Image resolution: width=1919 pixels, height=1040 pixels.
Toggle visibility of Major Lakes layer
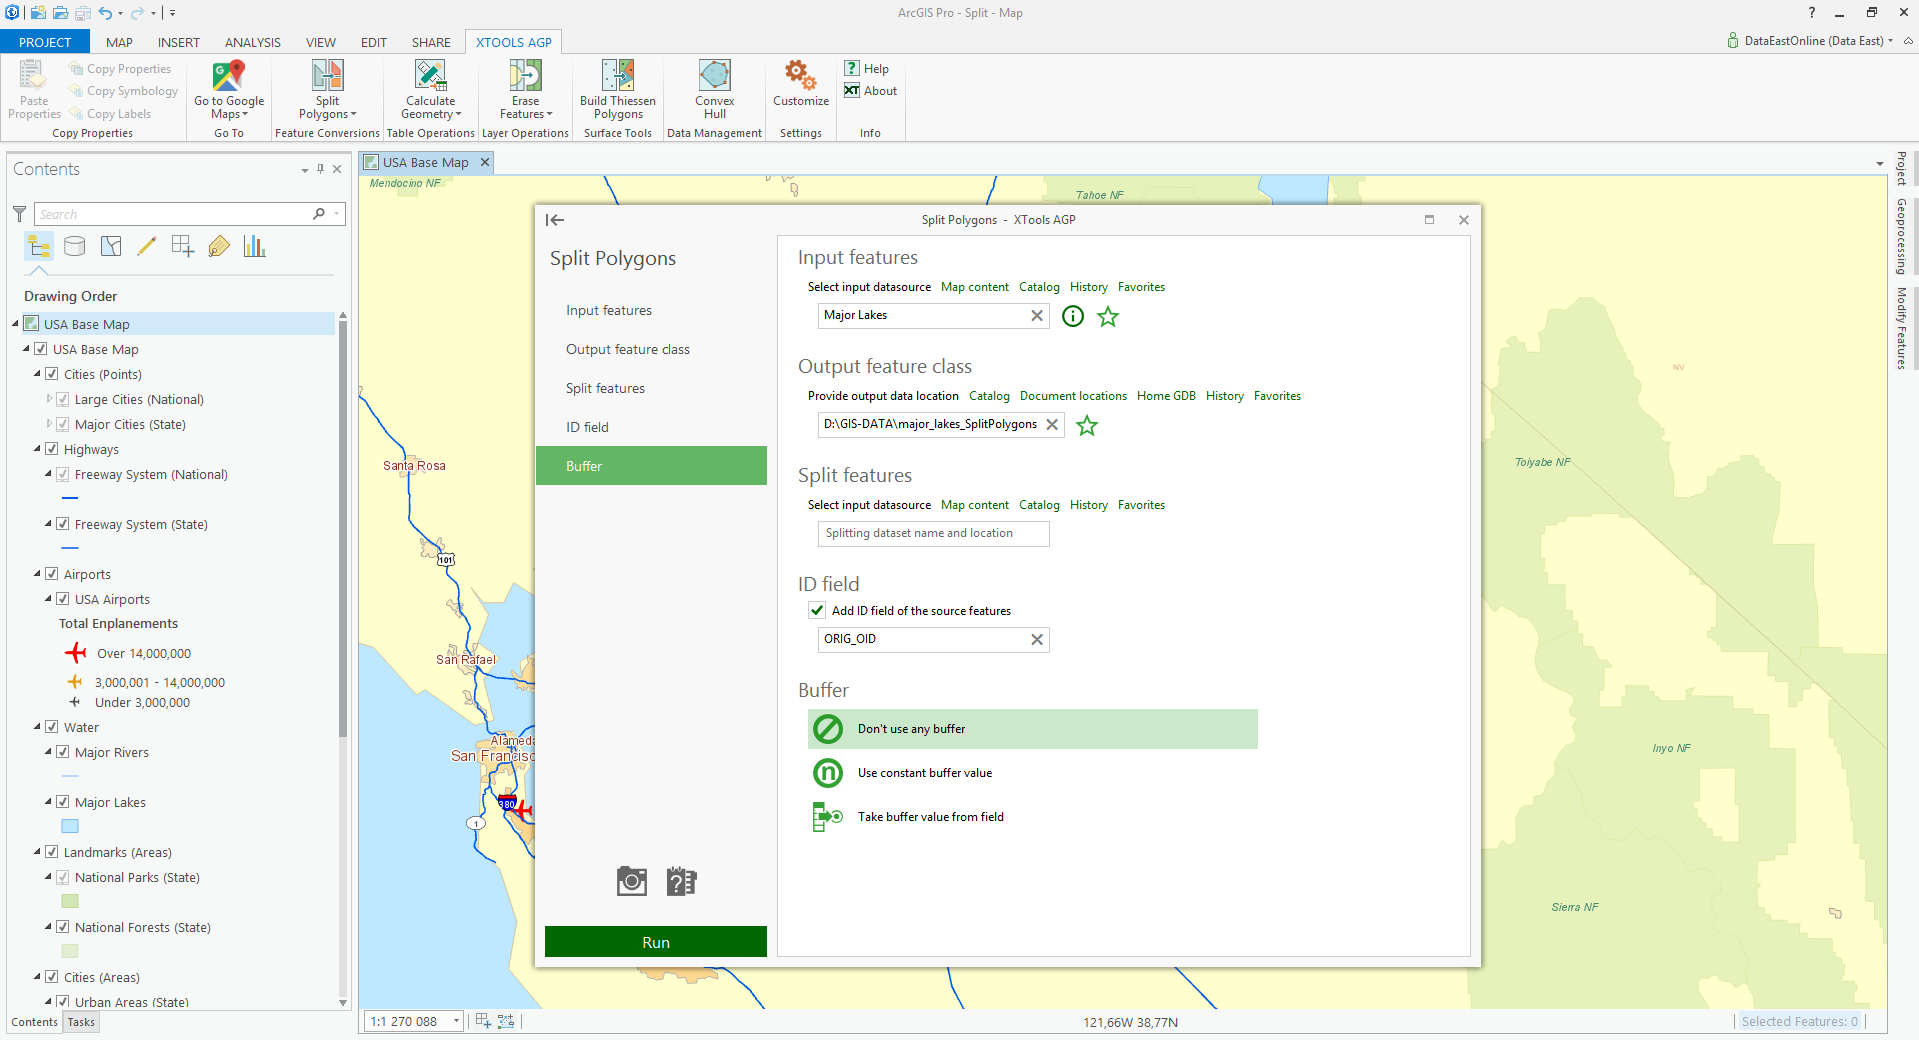[63, 802]
